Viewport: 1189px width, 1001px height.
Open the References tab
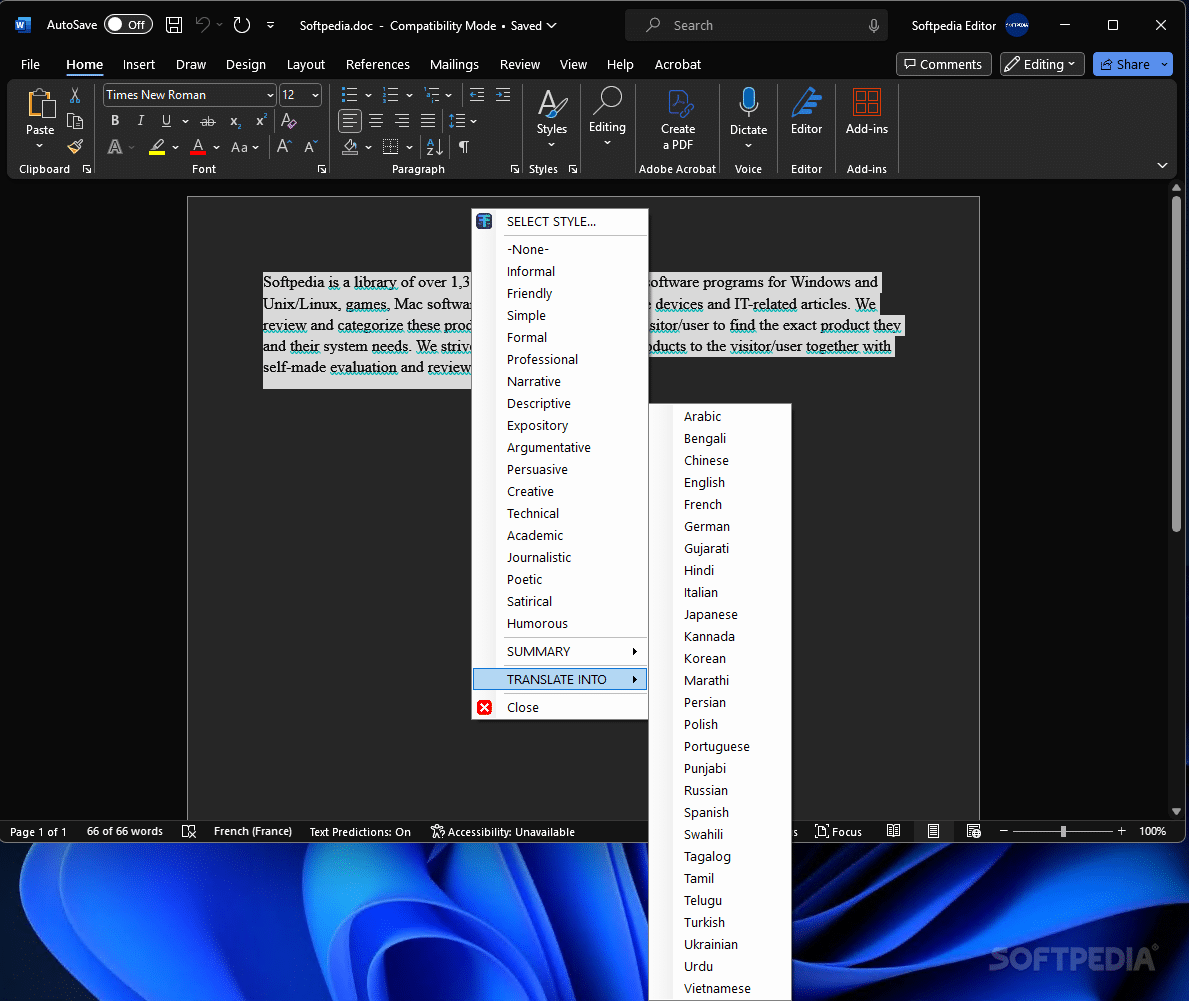tap(378, 64)
